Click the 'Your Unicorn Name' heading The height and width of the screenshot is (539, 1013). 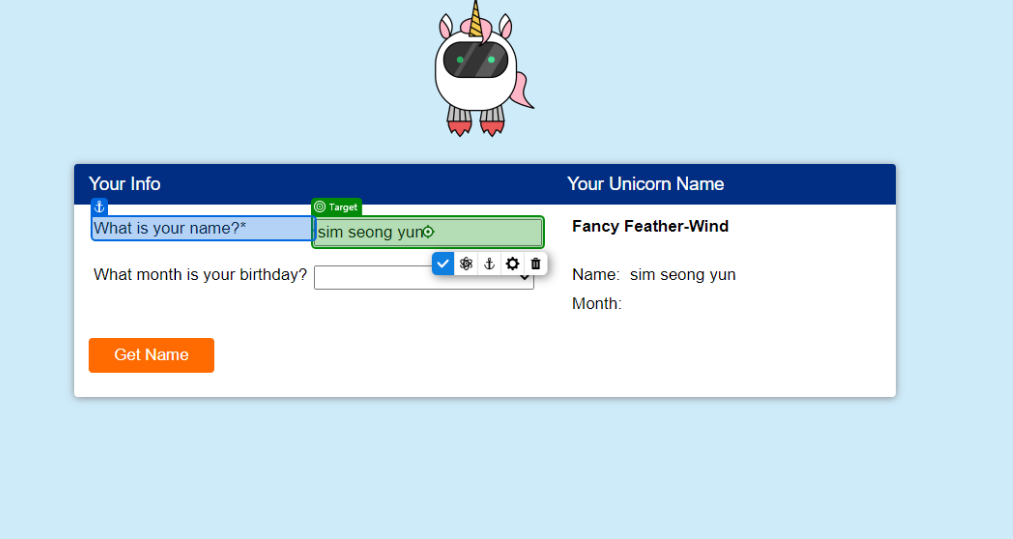click(645, 184)
